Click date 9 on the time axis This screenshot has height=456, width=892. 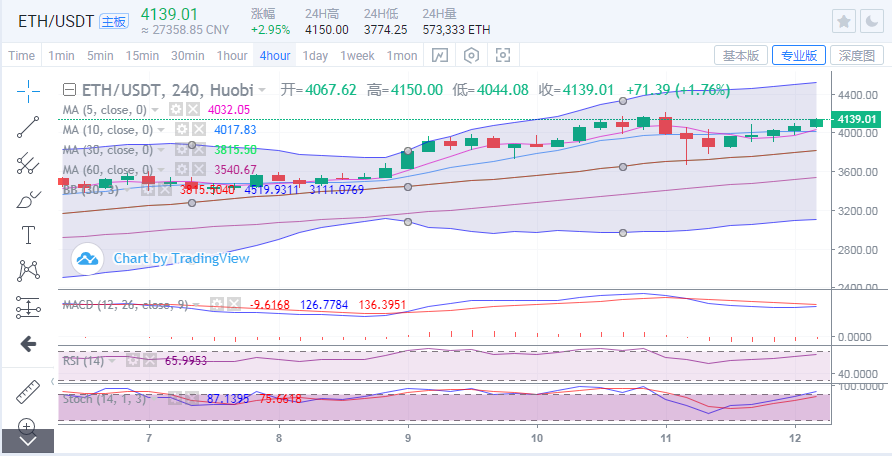coord(408,438)
